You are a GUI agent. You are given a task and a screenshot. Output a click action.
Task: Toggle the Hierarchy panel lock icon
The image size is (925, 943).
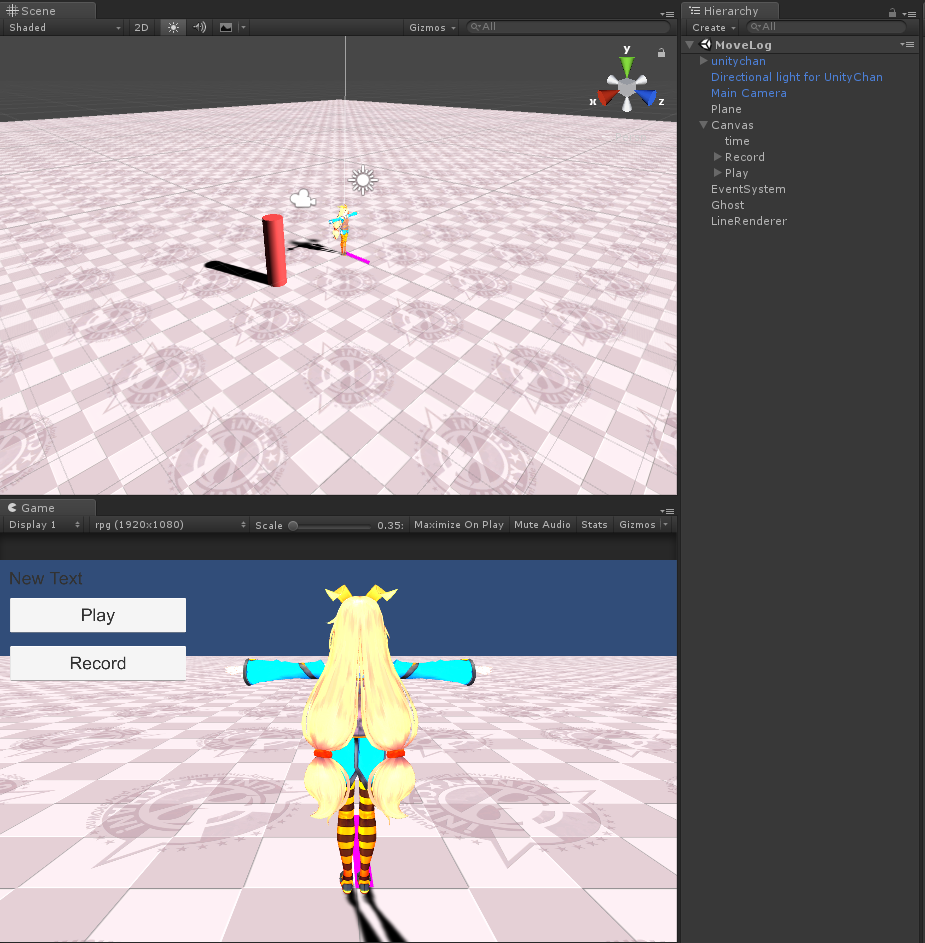[x=893, y=13]
